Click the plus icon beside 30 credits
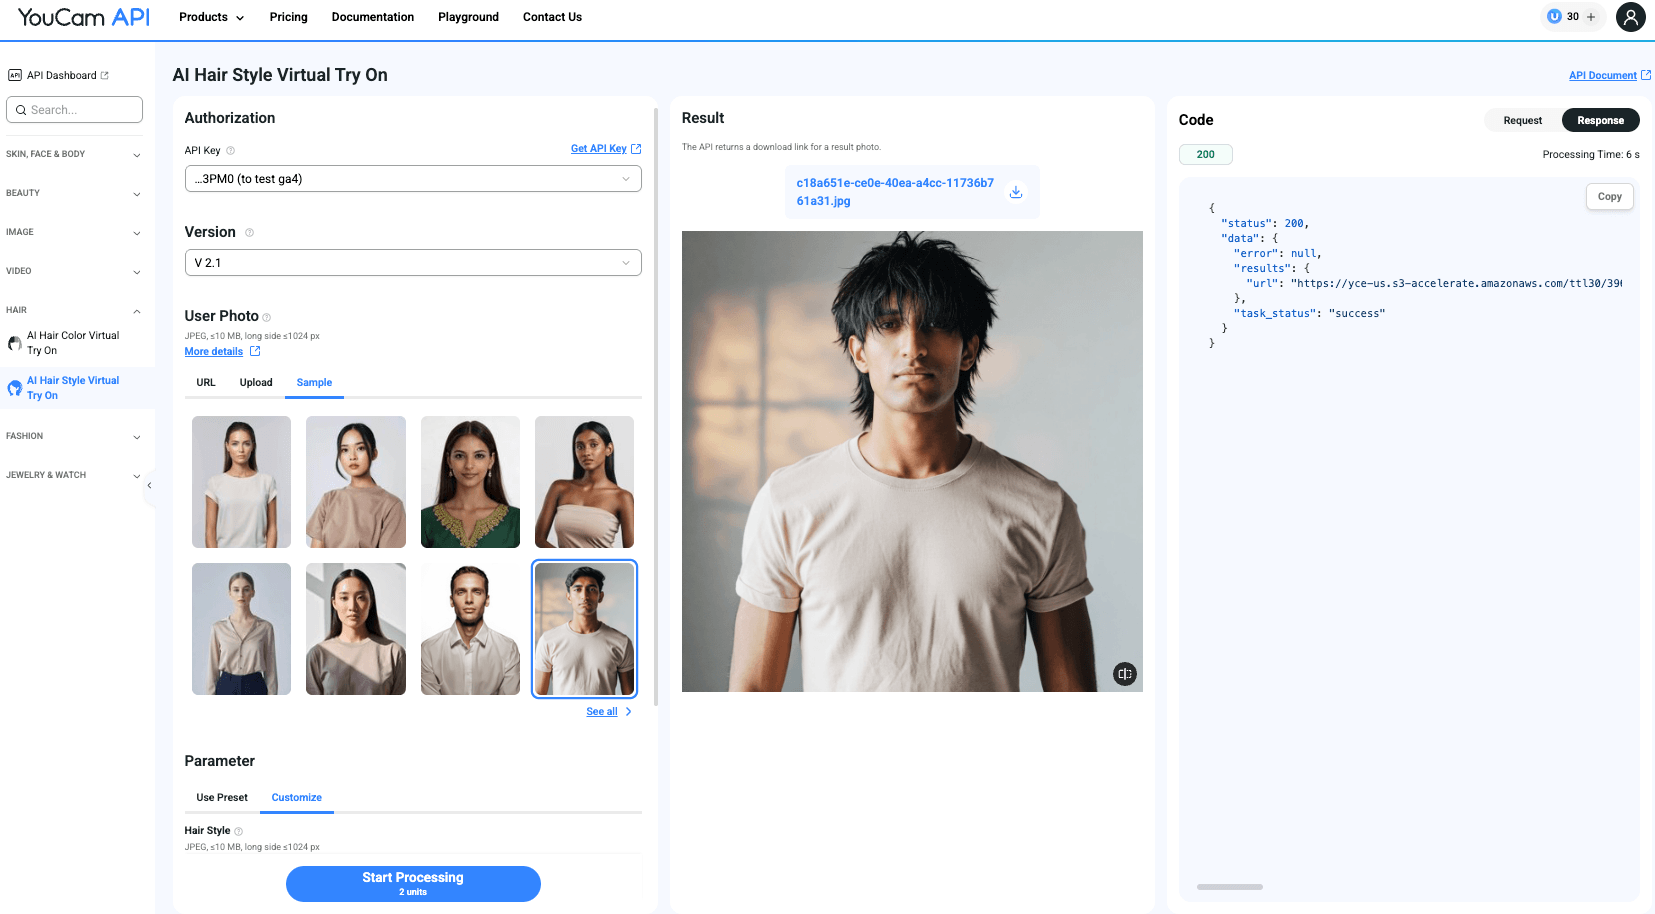1655x914 pixels. coord(1591,17)
